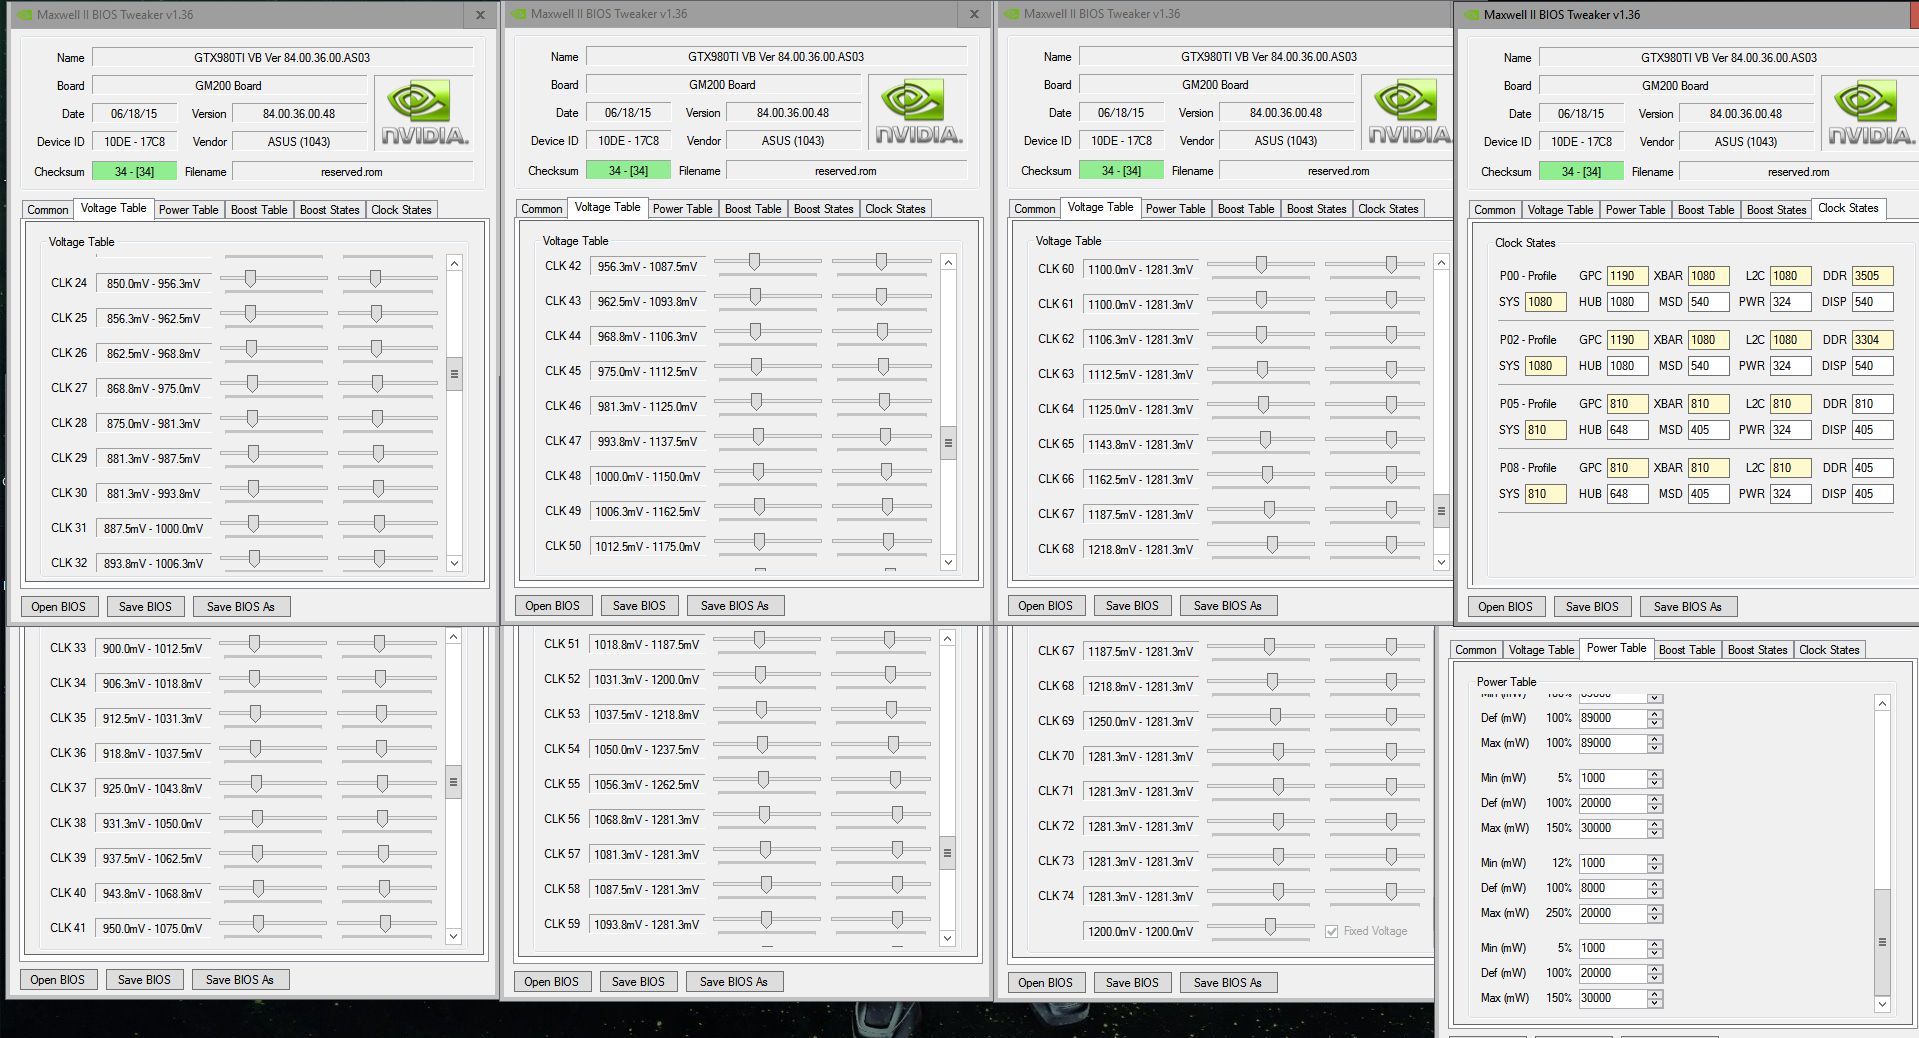Click the GPC field of the P00 profile
The height and width of the screenshot is (1038, 1919).
click(1627, 276)
